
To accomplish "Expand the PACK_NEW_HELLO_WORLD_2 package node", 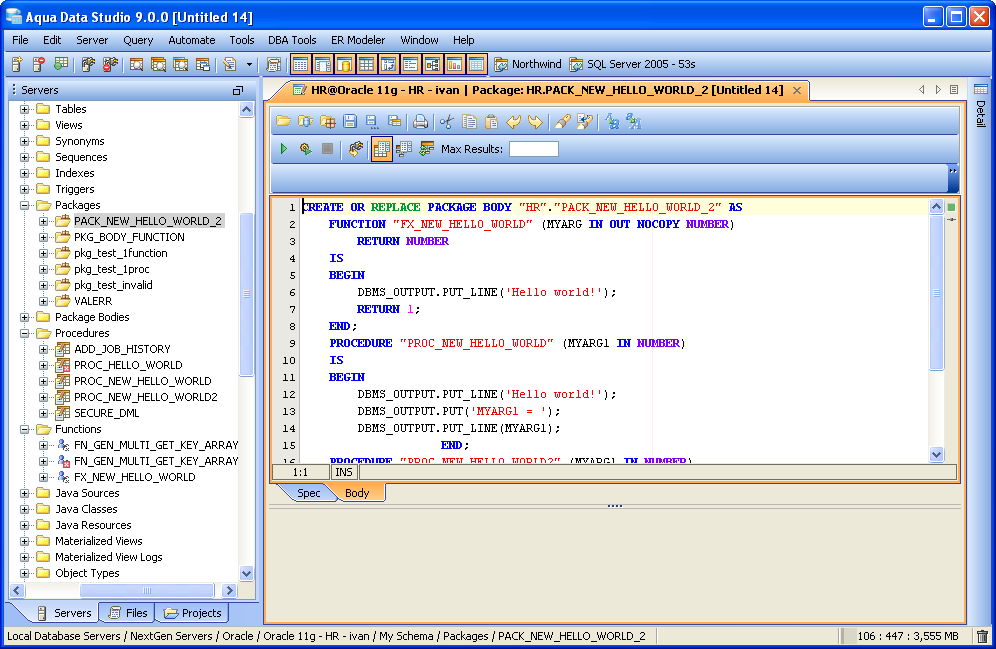I will click(x=43, y=221).
